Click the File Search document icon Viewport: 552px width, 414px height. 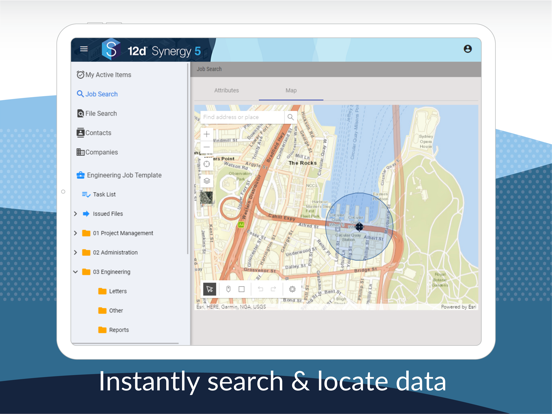click(80, 113)
